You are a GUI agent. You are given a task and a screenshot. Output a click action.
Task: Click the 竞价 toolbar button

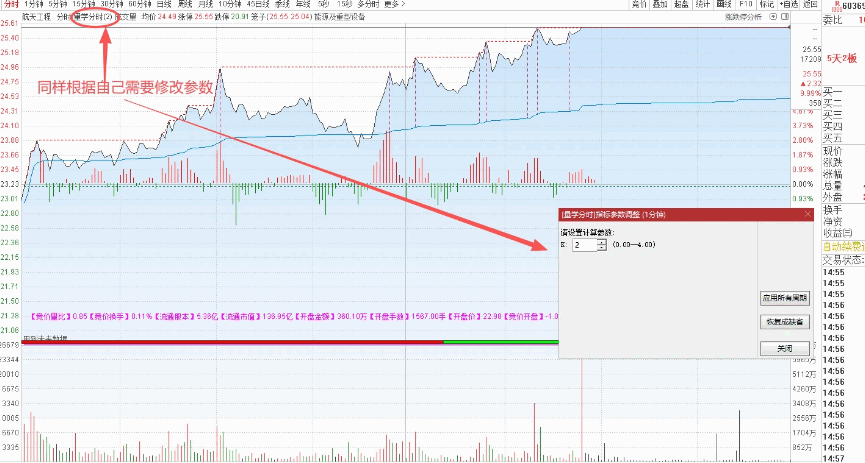tap(639, 4)
